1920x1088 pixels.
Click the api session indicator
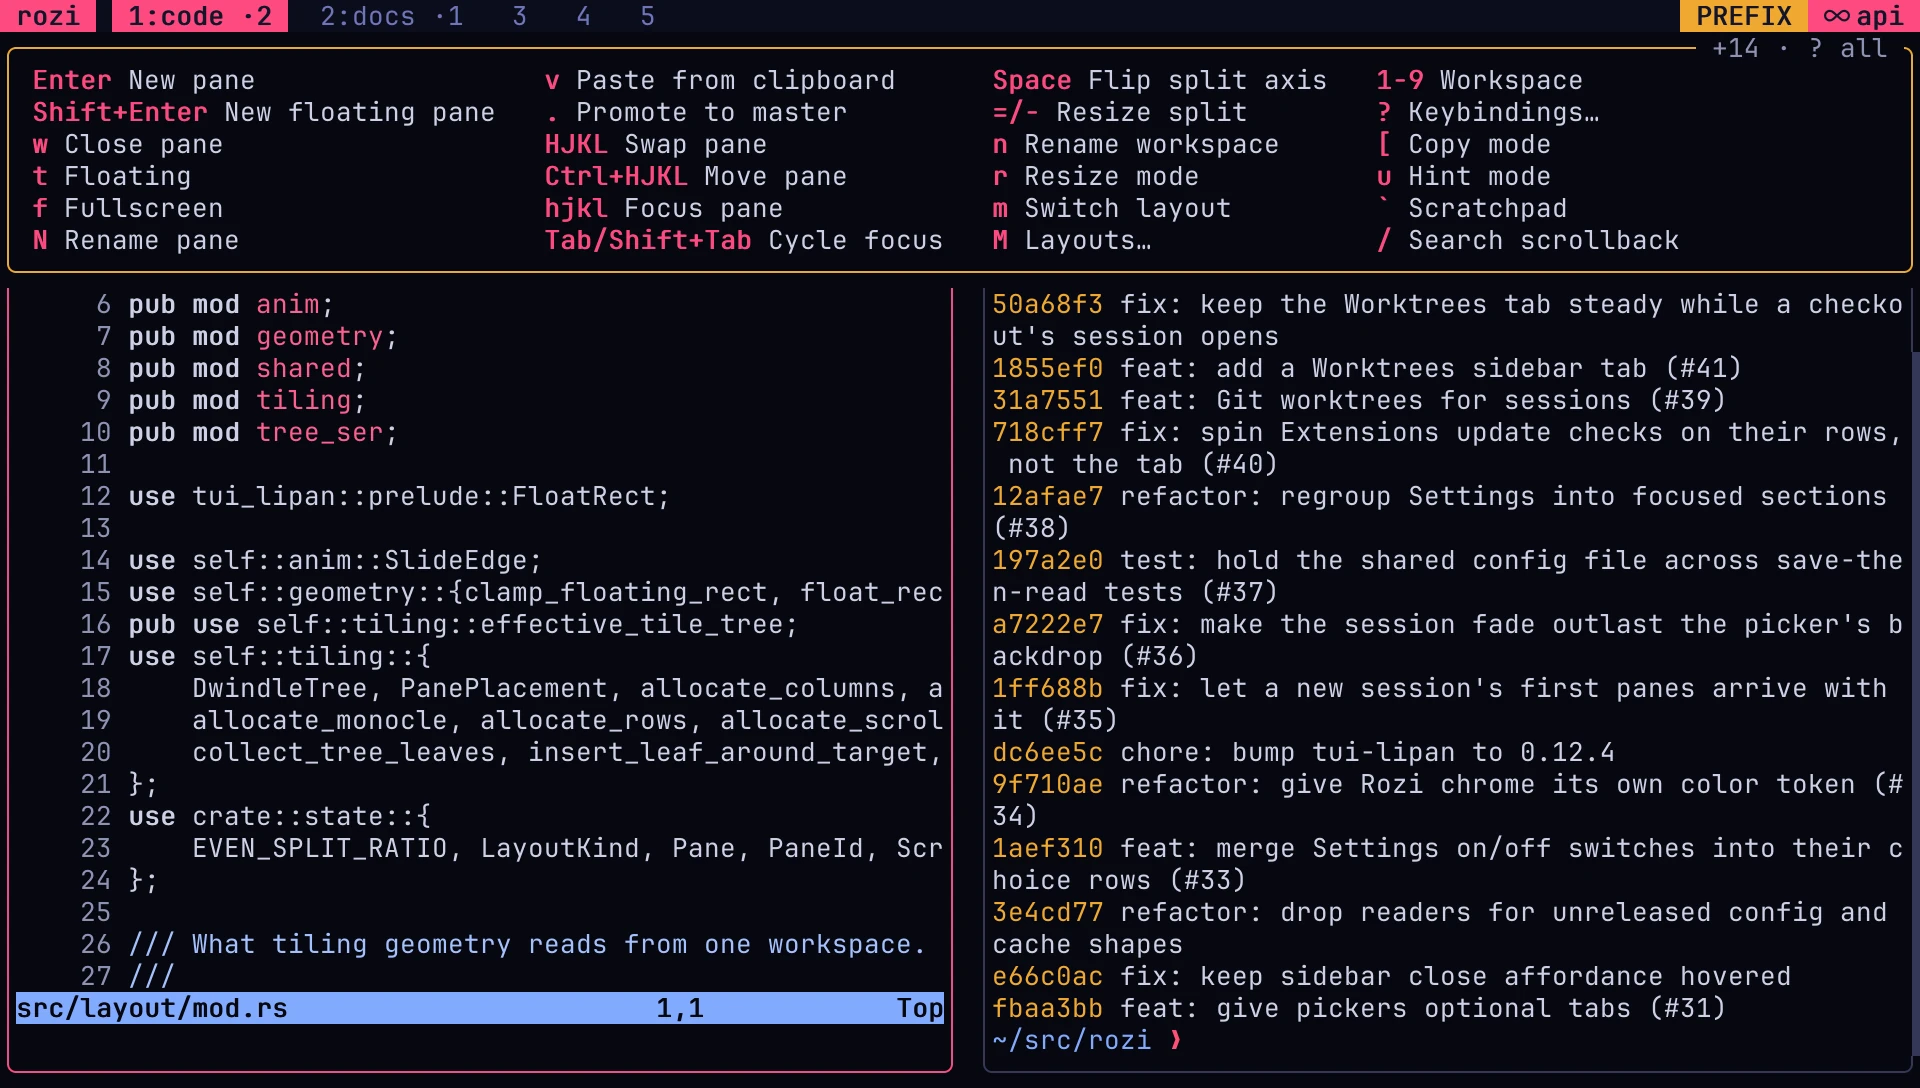pos(1864,16)
